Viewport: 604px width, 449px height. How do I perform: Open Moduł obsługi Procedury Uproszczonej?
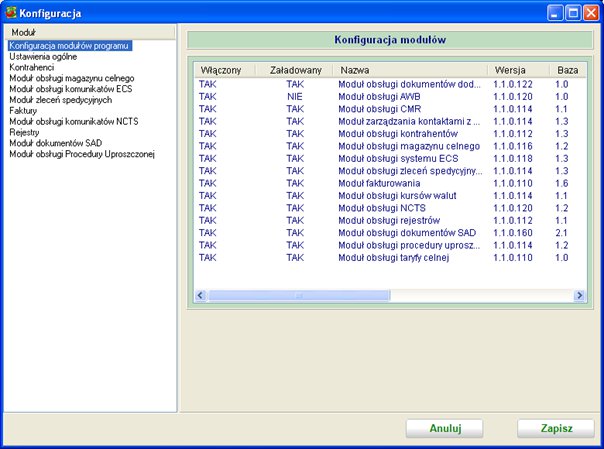click(x=82, y=154)
